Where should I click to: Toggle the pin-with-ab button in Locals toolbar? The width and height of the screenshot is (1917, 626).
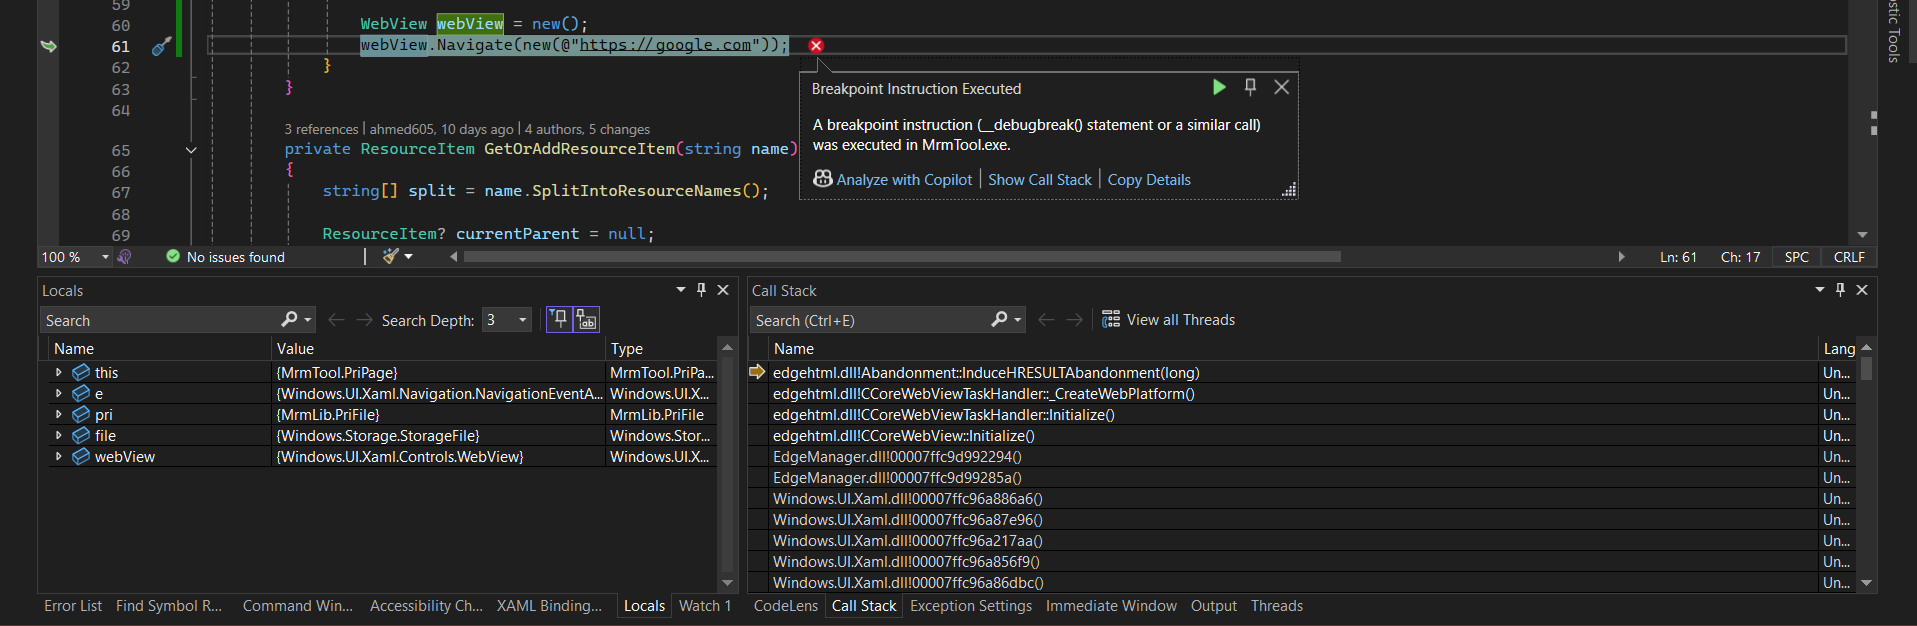pyautogui.click(x=586, y=320)
